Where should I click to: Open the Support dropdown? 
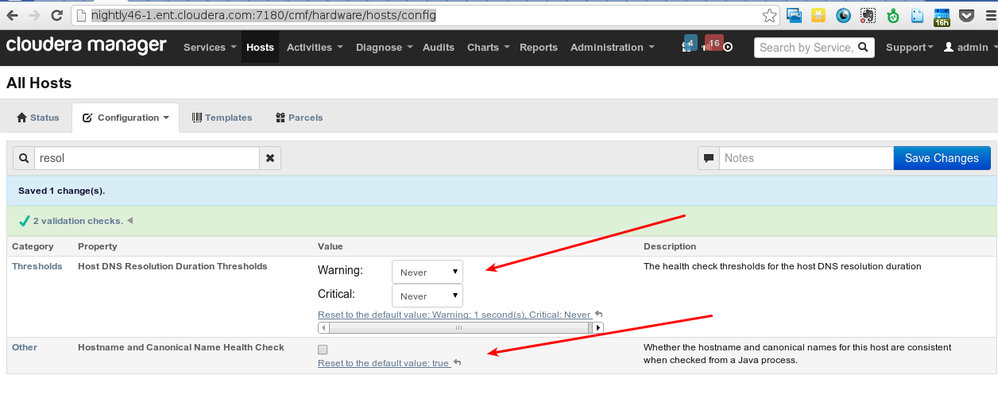910,47
